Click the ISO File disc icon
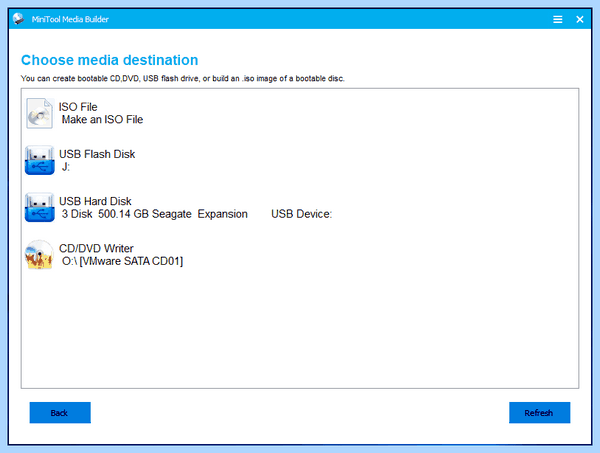Screen dimensions: 600x453 (x=40, y=113)
